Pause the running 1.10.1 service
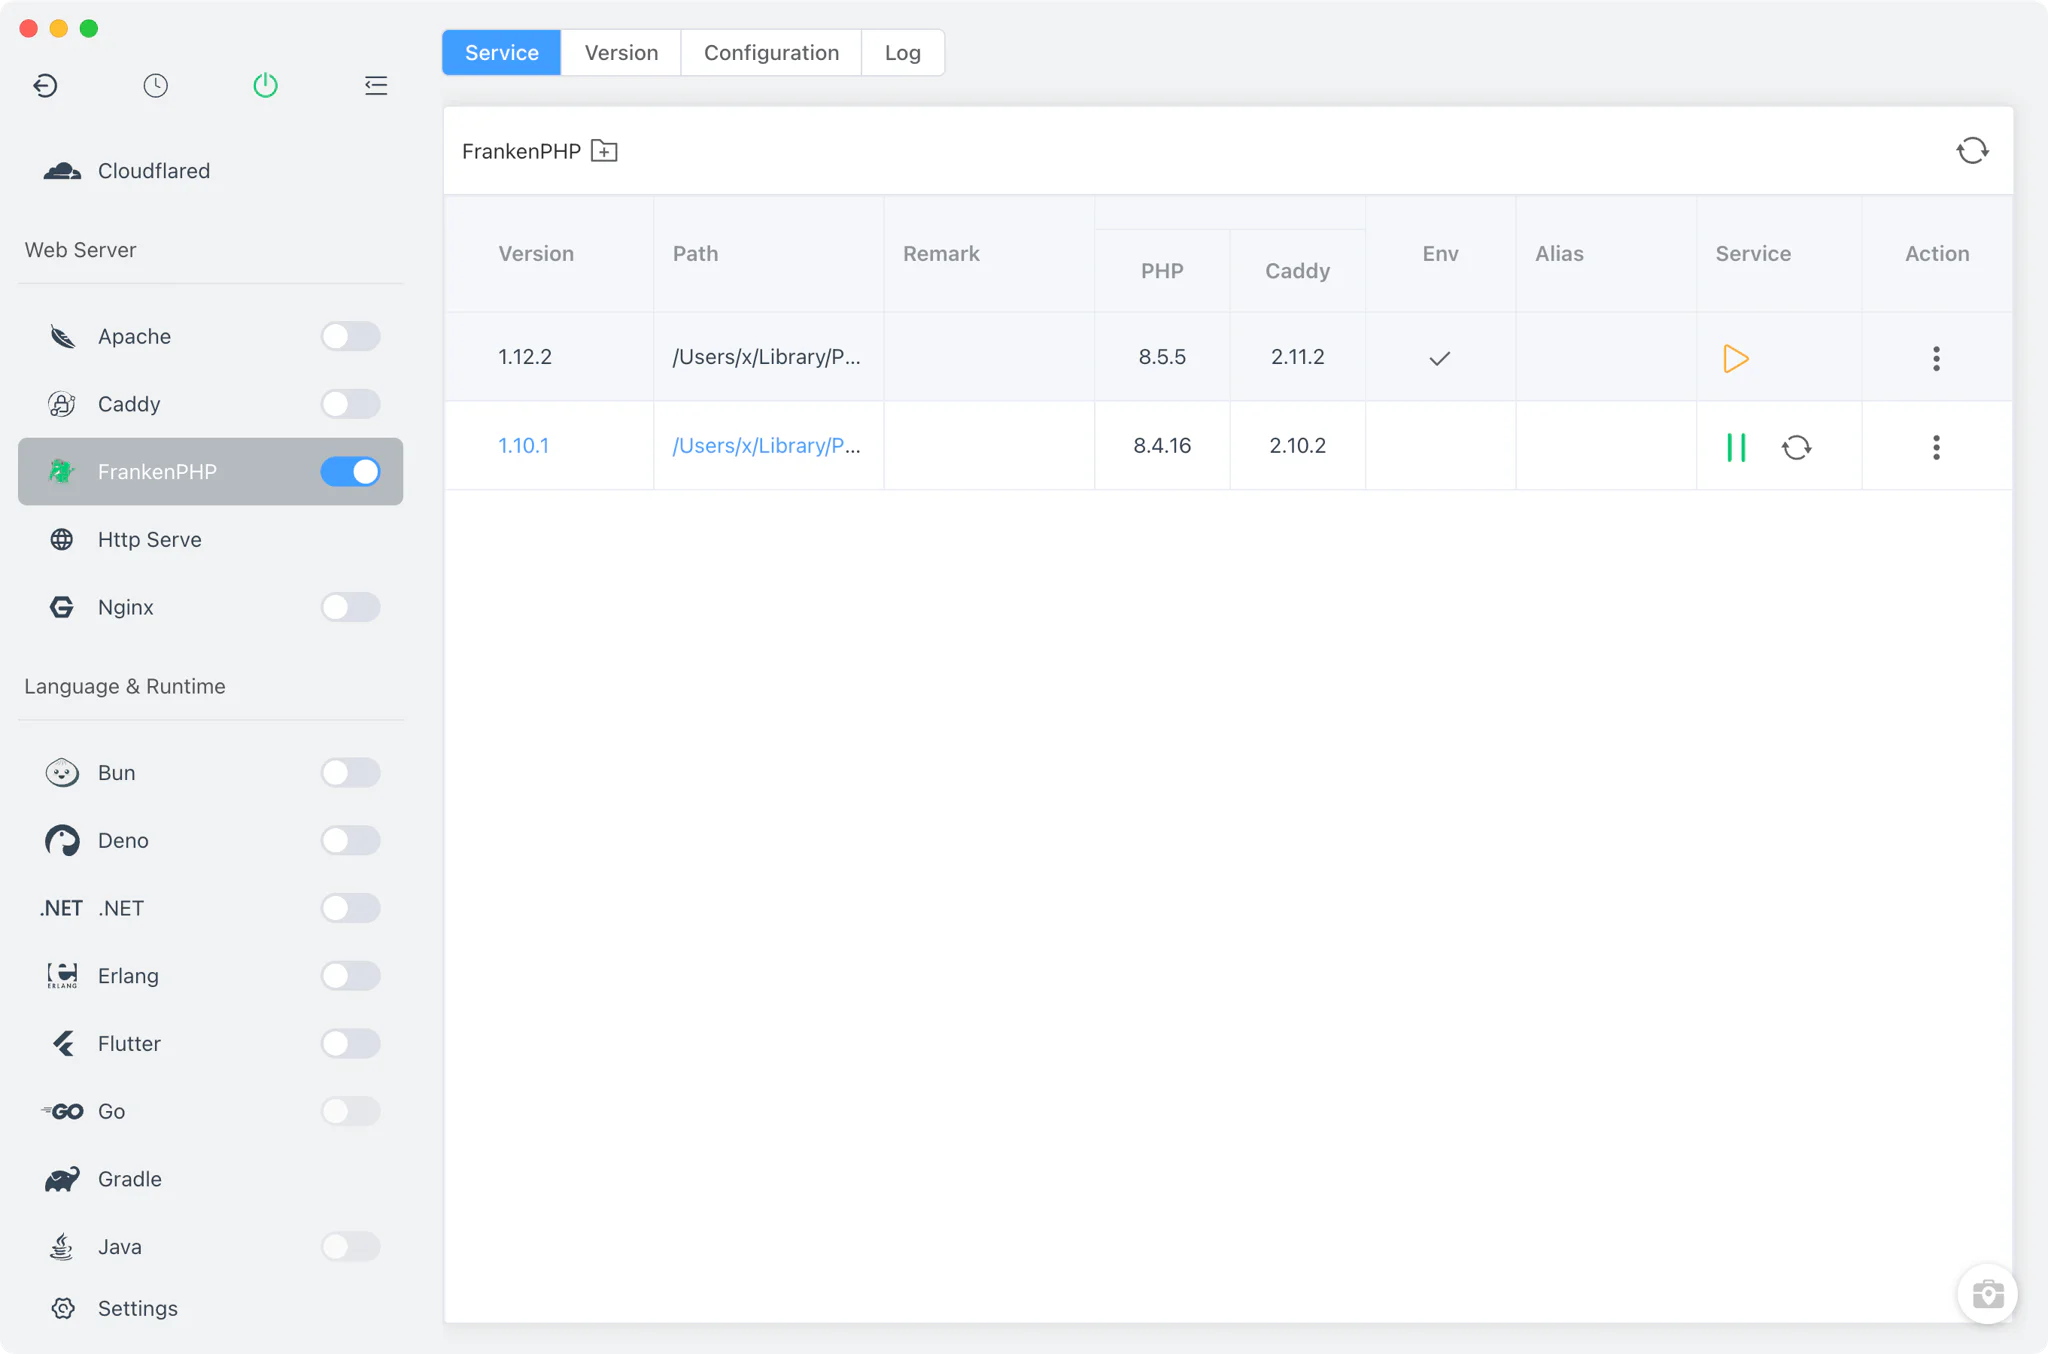Screen dimensions: 2048x1354 click(x=1736, y=447)
